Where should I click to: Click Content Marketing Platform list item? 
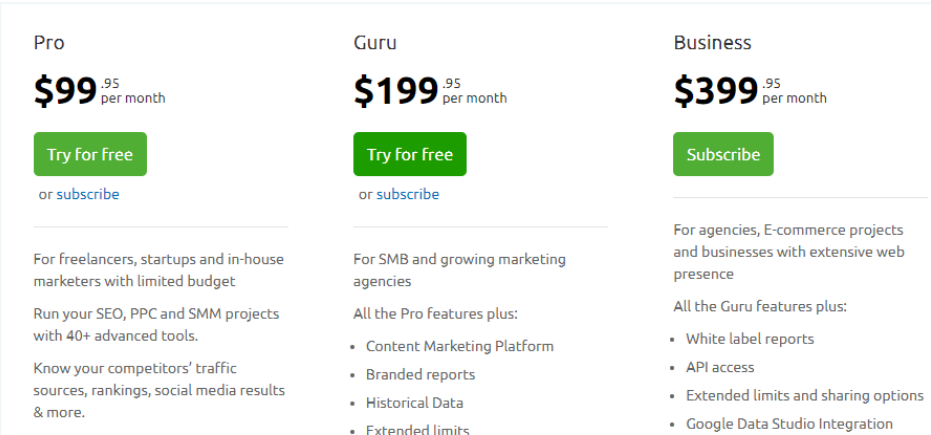(x=460, y=346)
